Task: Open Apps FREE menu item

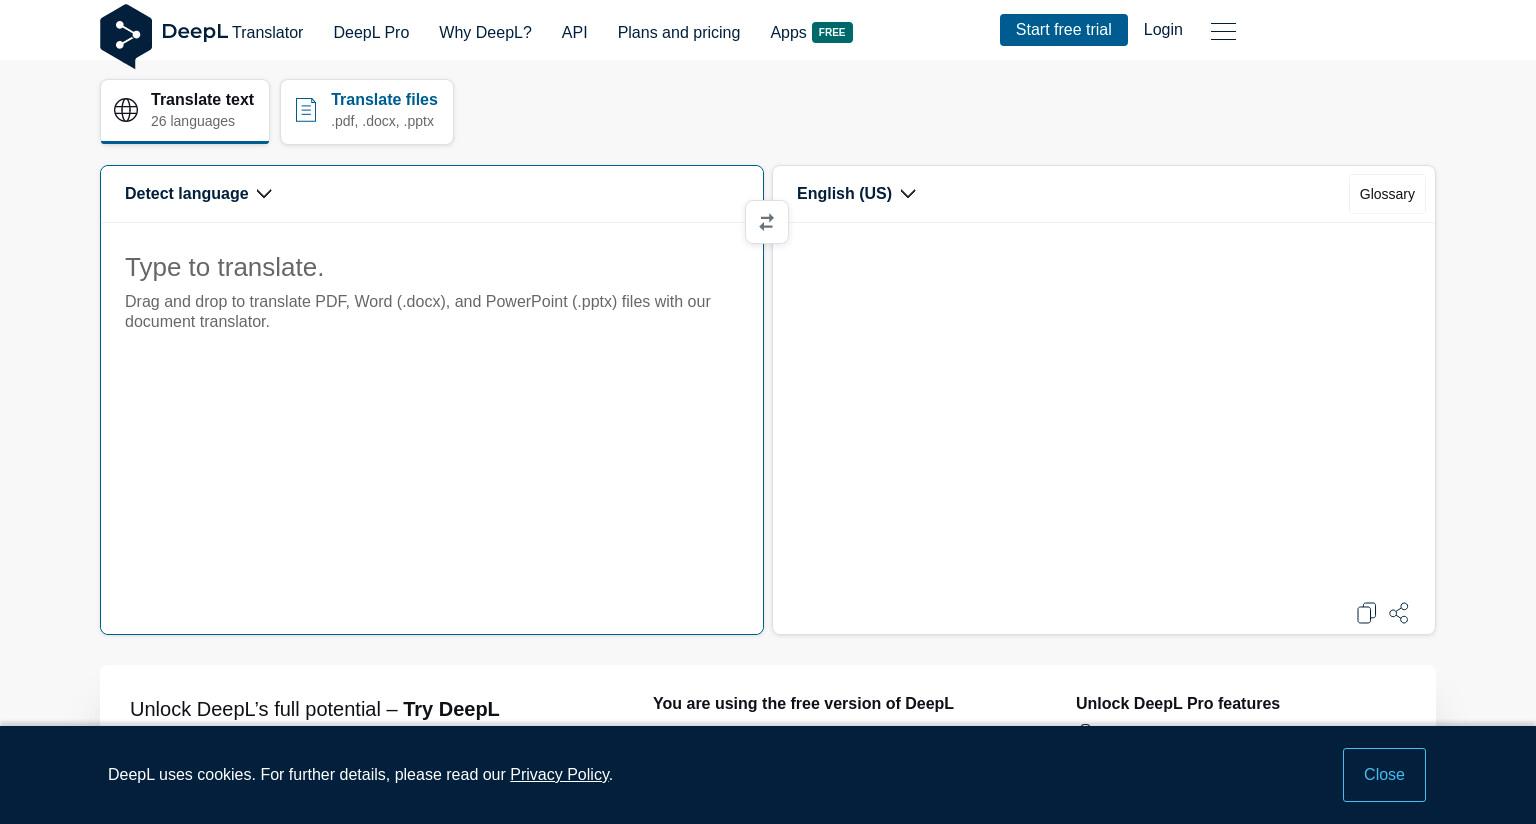Action: tap(811, 32)
